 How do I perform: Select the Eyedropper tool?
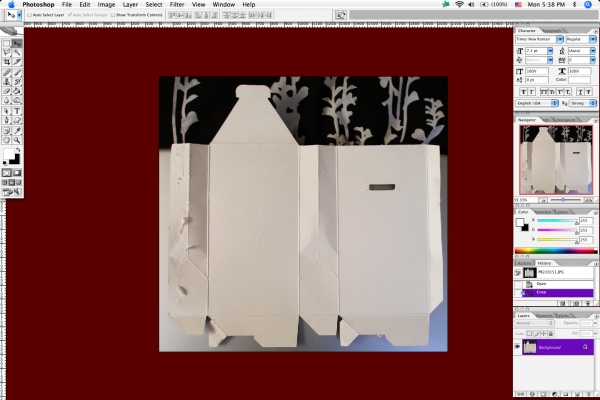click(17, 131)
